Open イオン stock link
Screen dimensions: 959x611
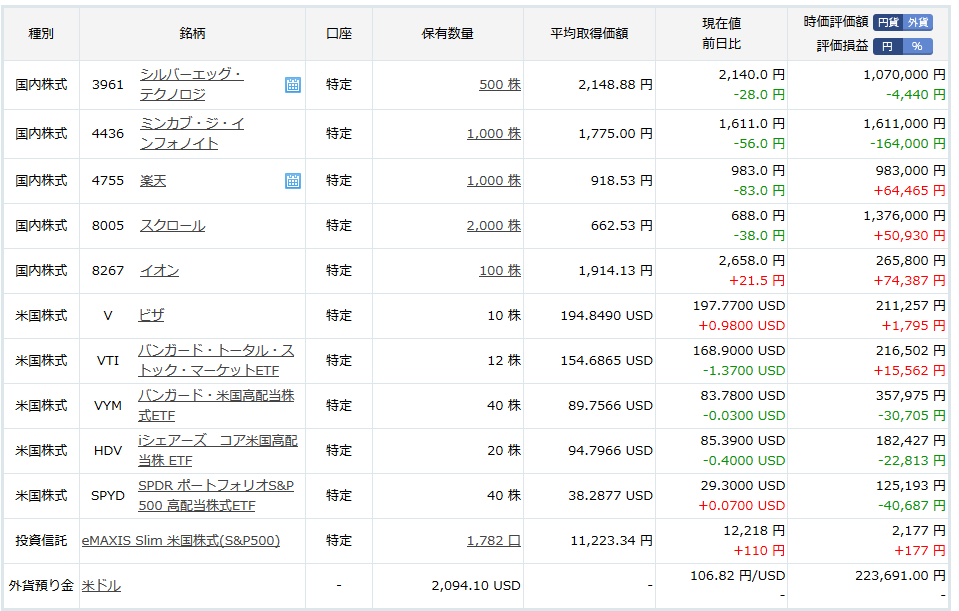point(159,270)
